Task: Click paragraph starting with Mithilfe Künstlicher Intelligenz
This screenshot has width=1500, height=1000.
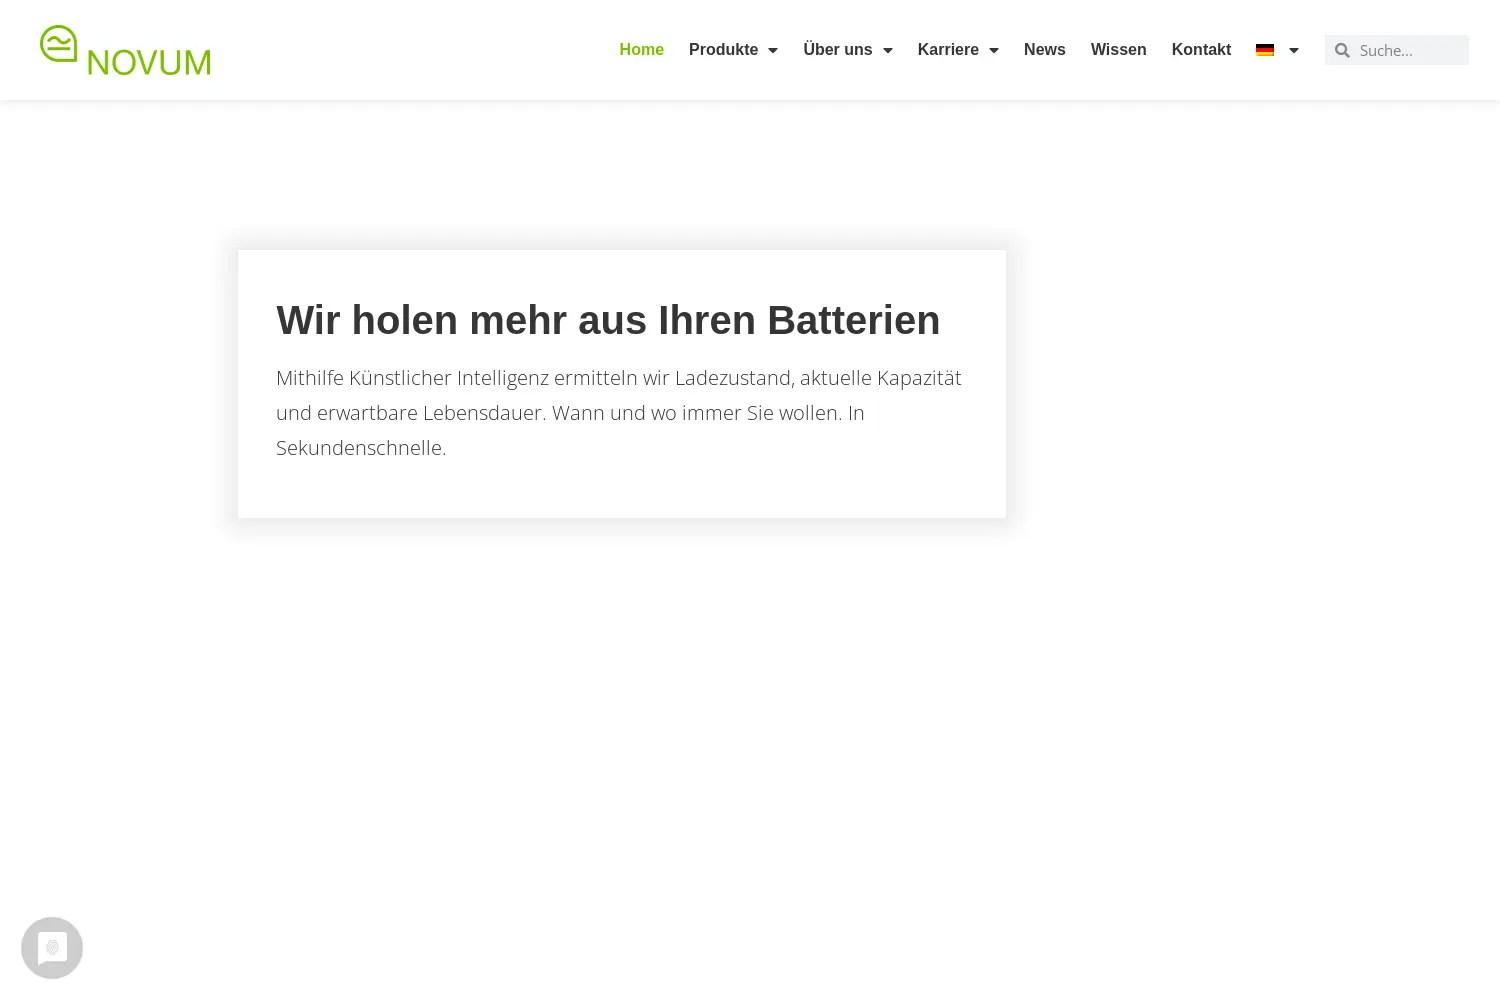Action: point(621,413)
